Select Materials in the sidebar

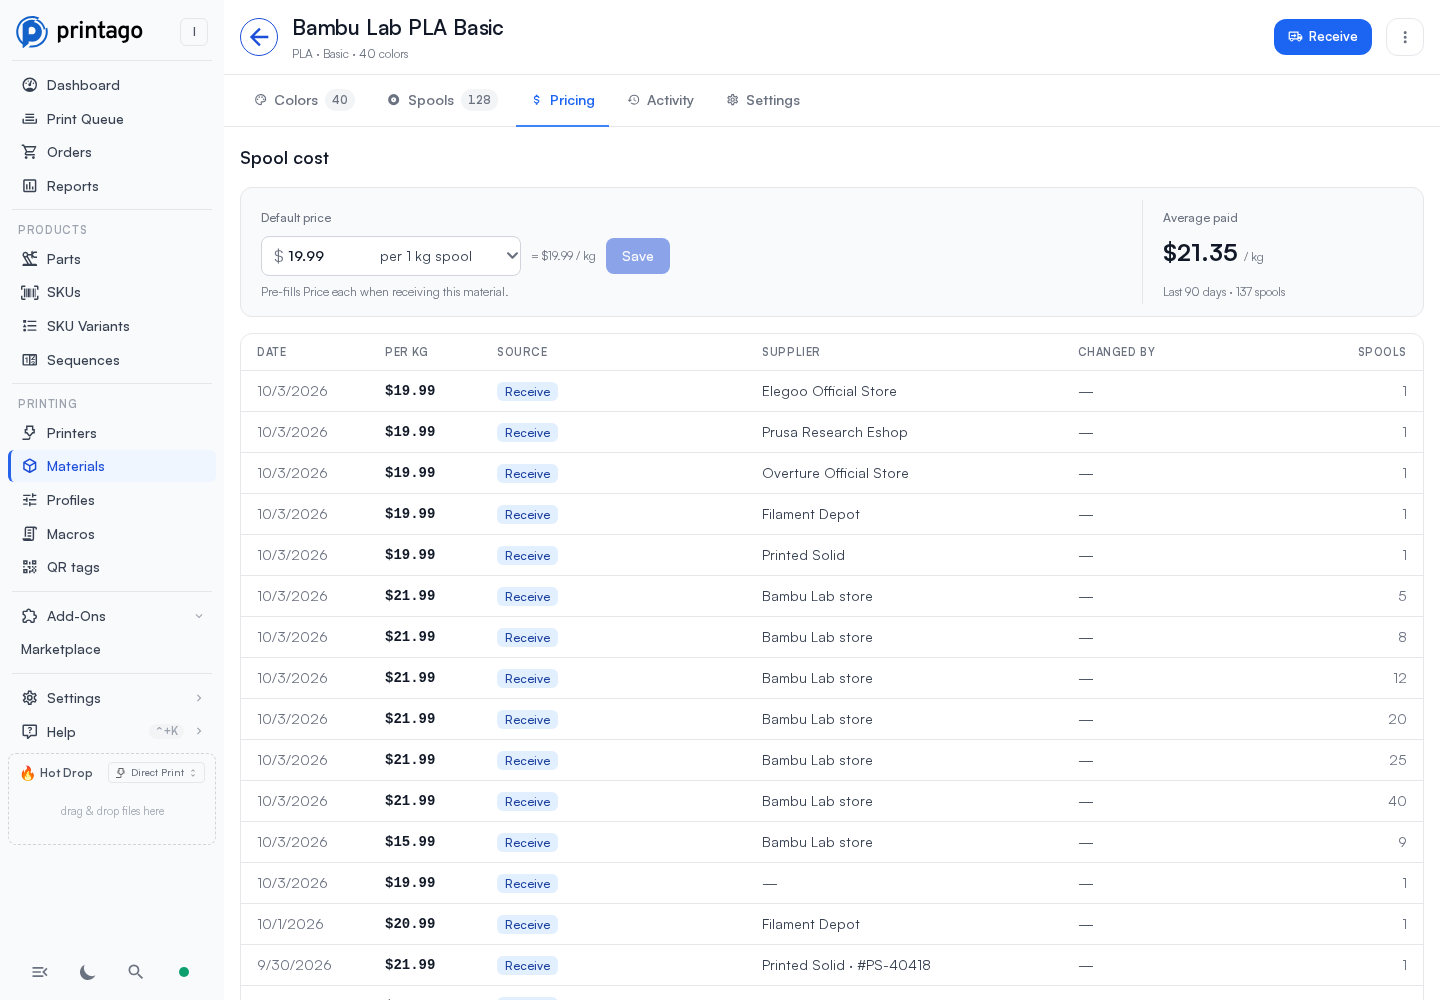click(x=112, y=466)
